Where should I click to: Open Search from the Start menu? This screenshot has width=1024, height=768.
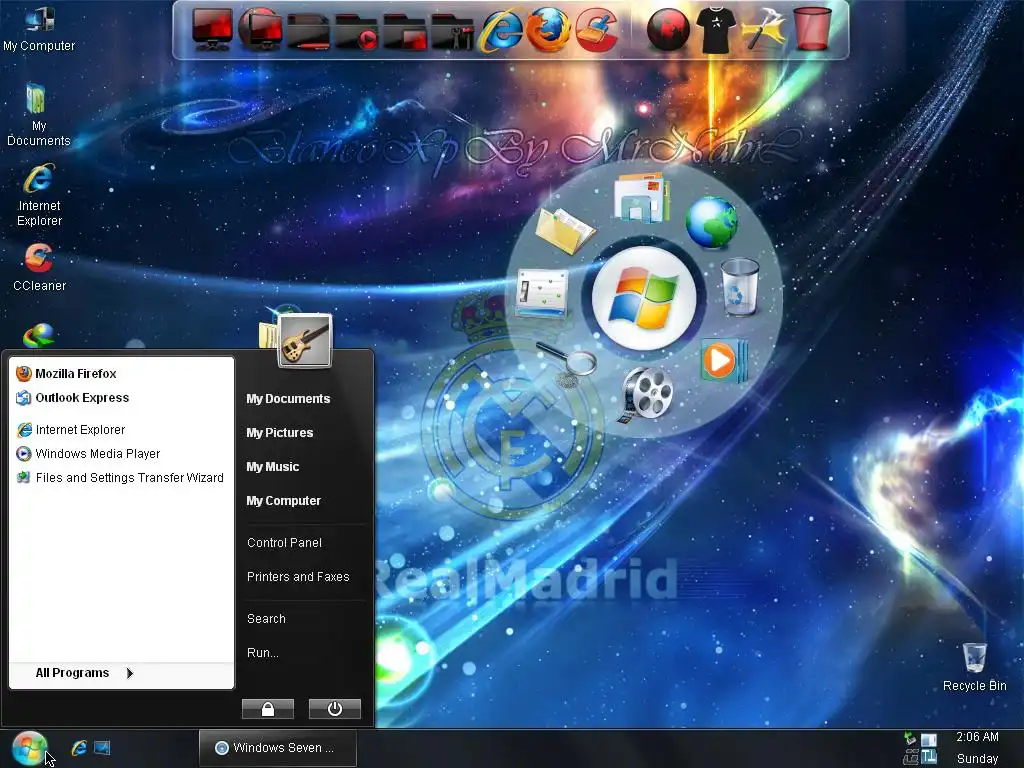pos(266,618)
